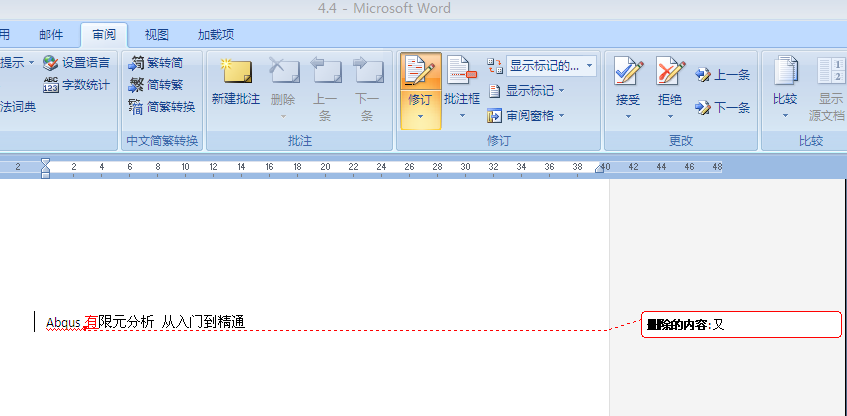Toggle Track Changes (修订) icon
This screenshot has width=847, height=416.
[421, 71]
